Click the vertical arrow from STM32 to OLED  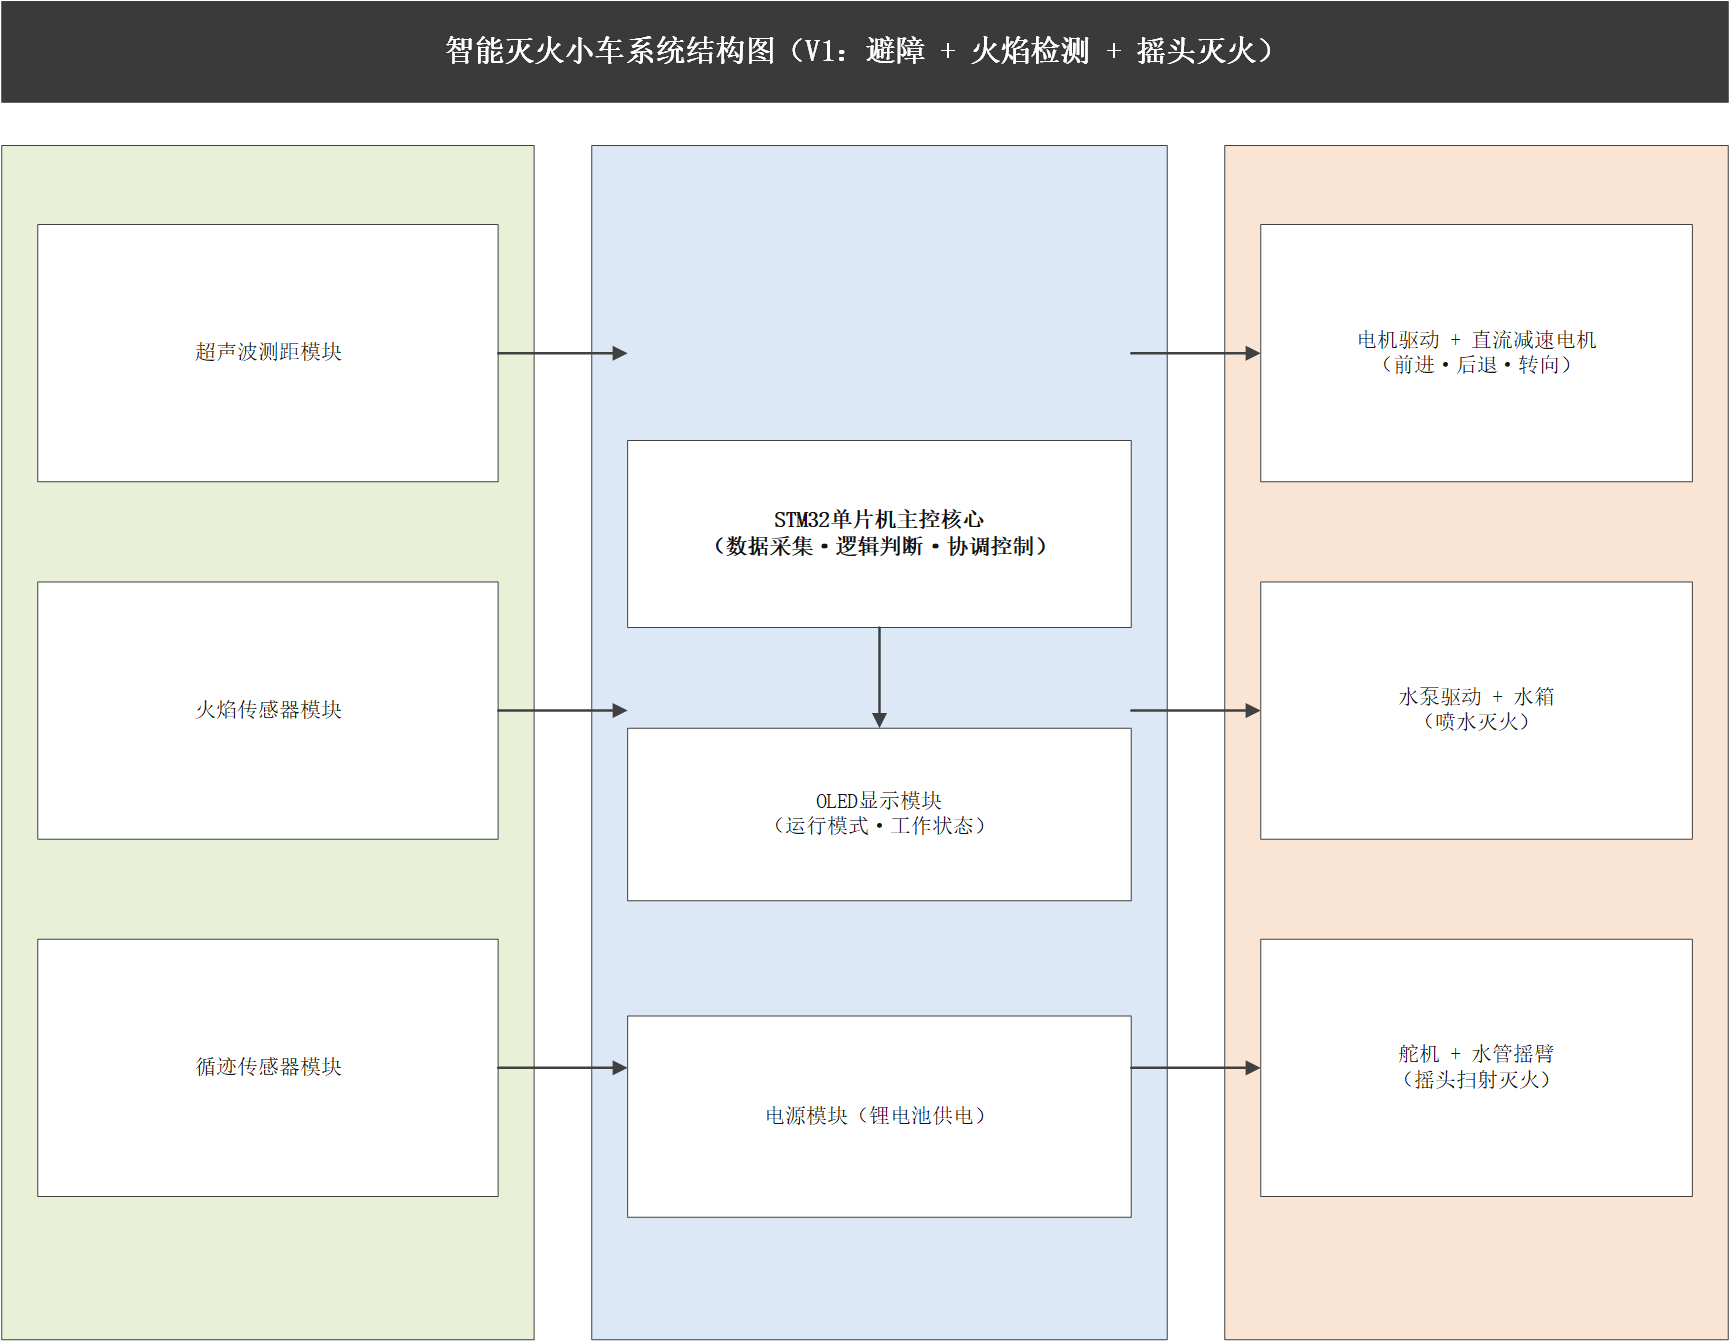pyautogui.click(x=879, y=677)
